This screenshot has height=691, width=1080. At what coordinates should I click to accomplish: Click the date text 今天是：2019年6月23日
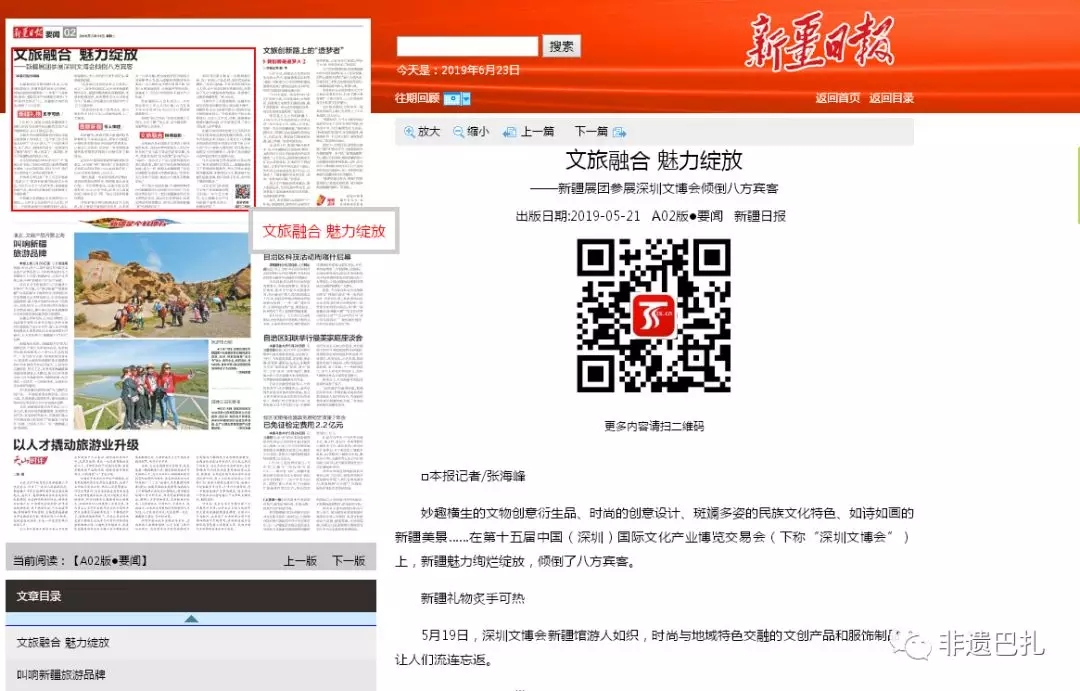point(458,70)
